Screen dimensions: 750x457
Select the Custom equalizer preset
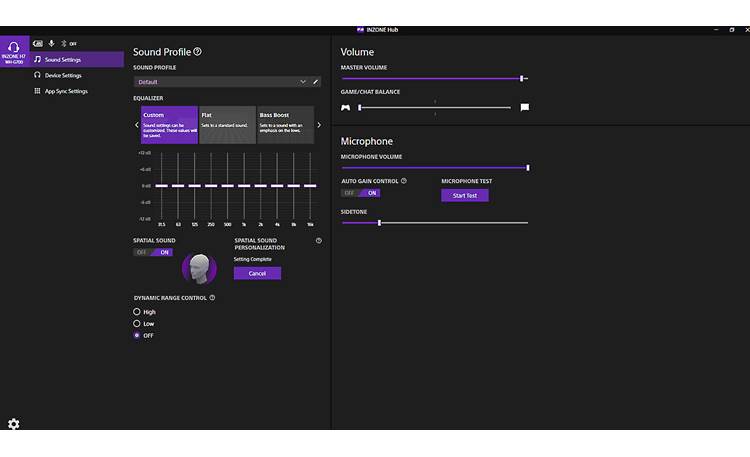[169, 125]
